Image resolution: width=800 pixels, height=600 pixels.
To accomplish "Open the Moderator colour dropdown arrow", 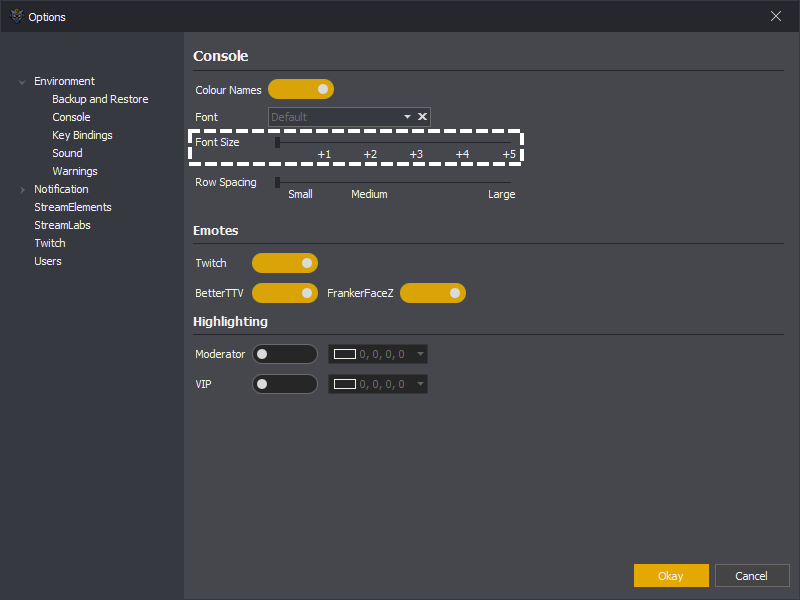I will 420,354.
